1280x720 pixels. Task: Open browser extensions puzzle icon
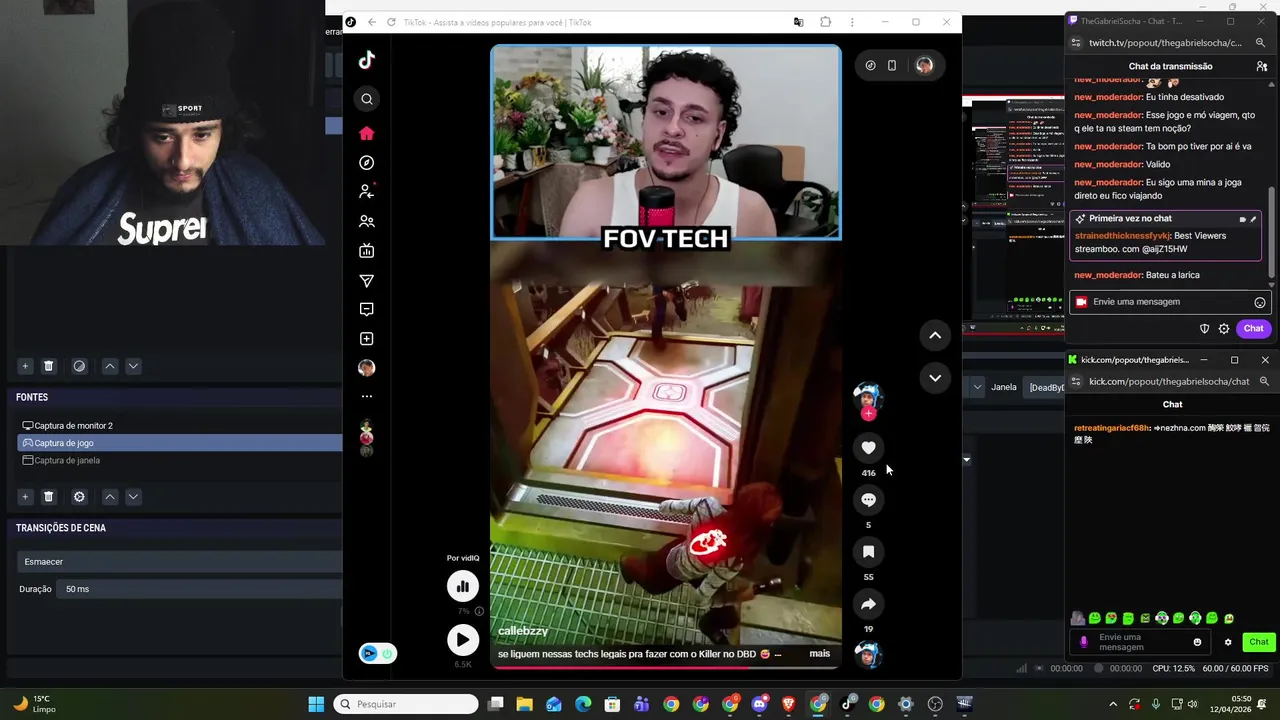click(825, 22)
